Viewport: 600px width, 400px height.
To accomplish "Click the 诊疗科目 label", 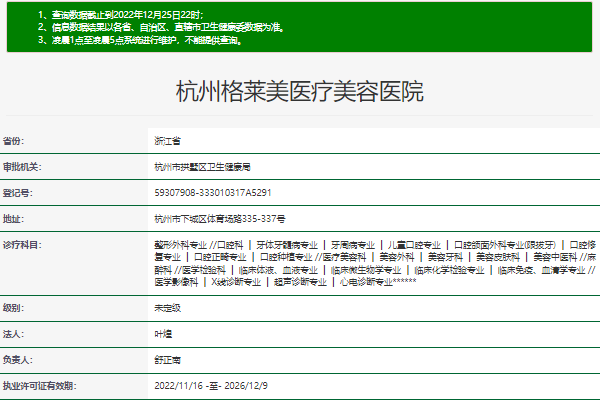I will point(22,245).
